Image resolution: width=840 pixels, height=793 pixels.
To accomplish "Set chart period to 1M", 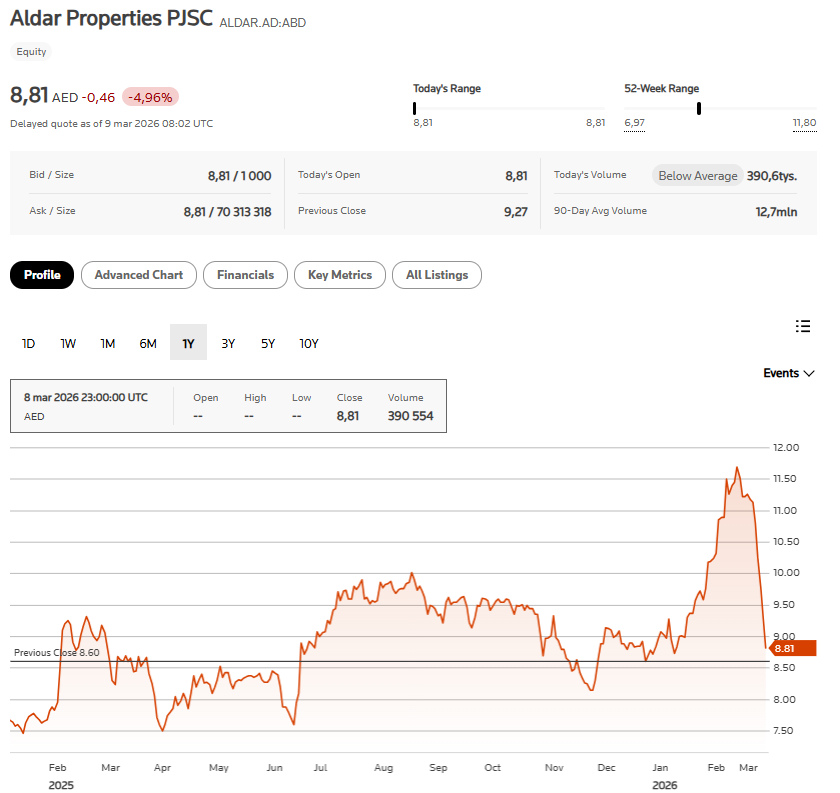I will (x=108, y=343).
